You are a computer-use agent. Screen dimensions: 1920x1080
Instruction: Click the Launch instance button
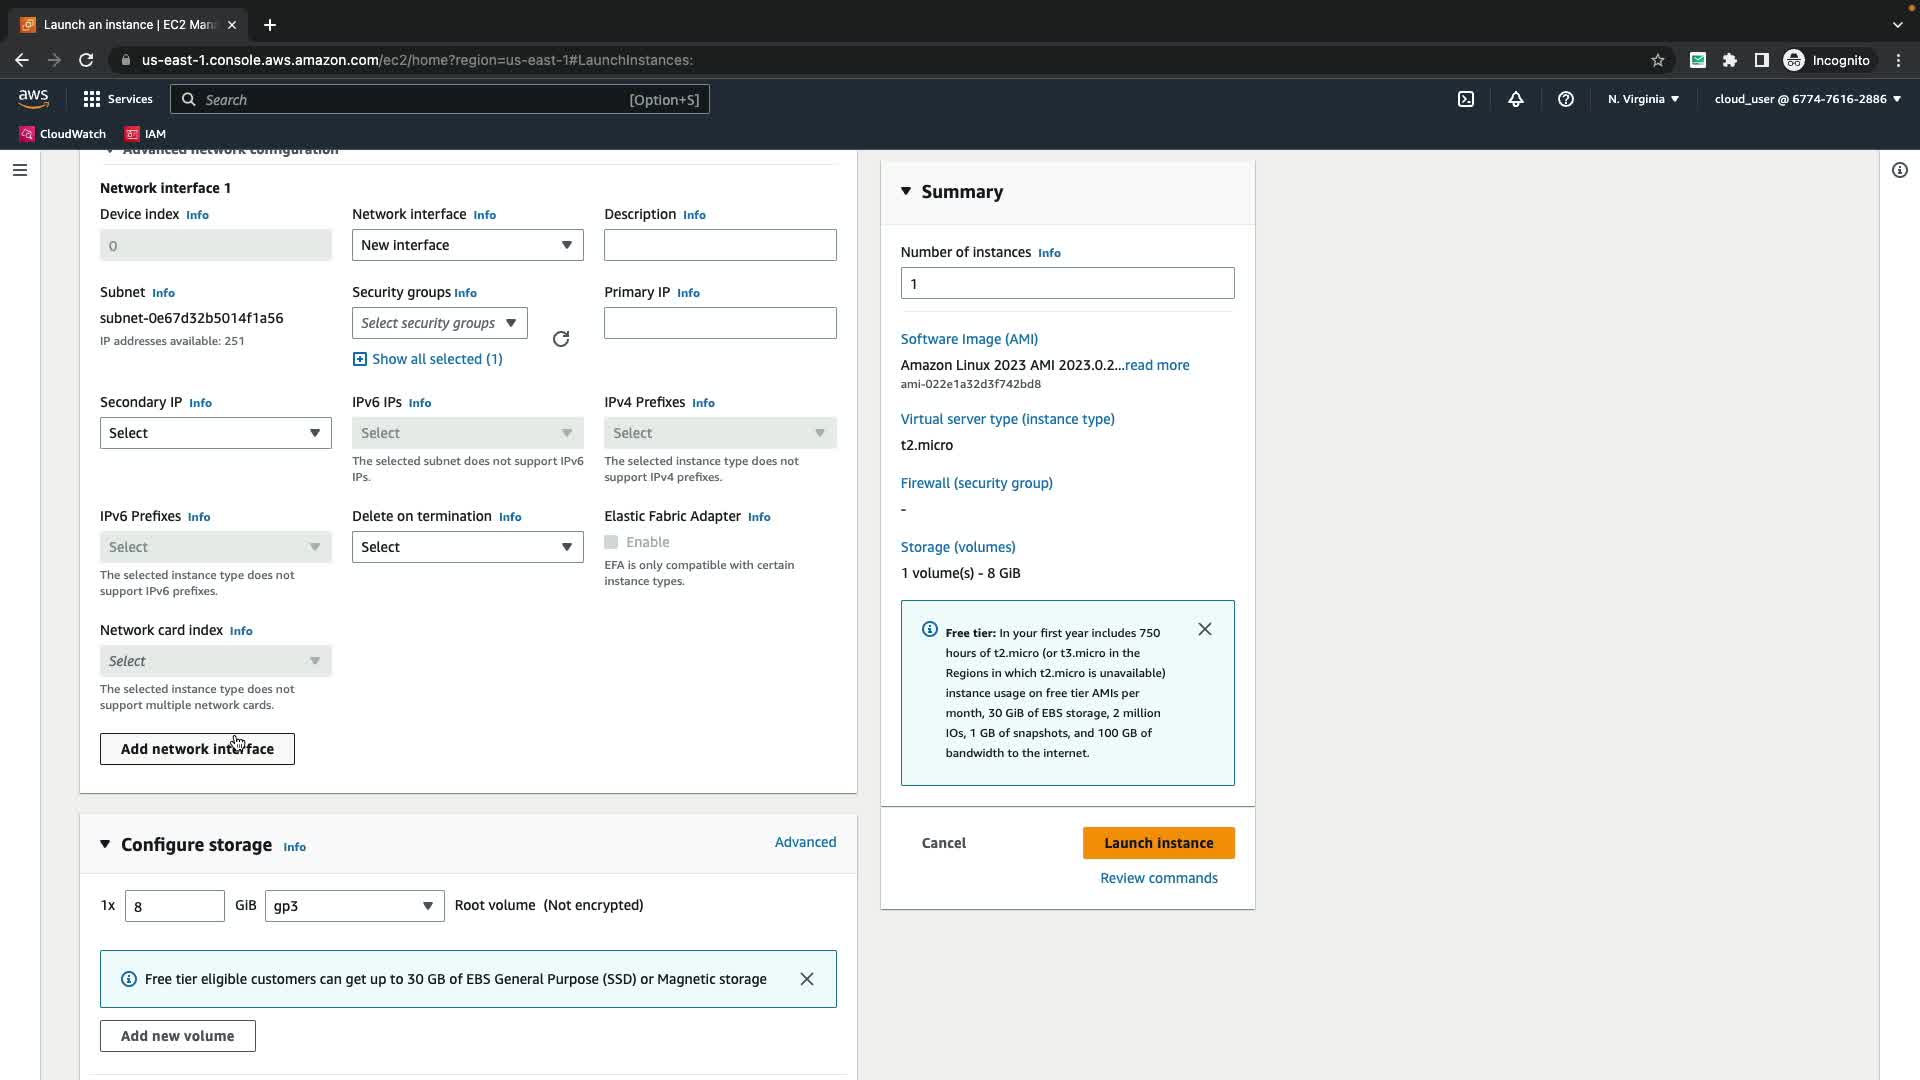point(1158,843)
